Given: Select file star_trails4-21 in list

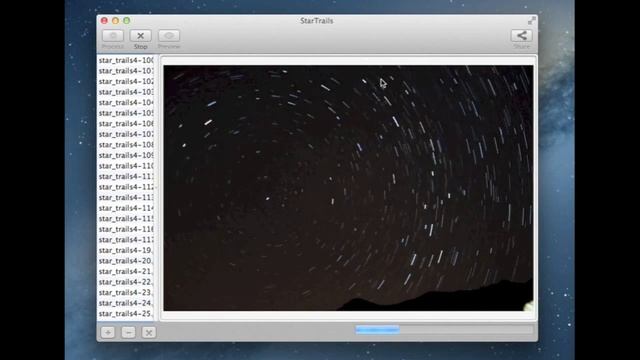Looking at the screenshot, I should (126, 271).
